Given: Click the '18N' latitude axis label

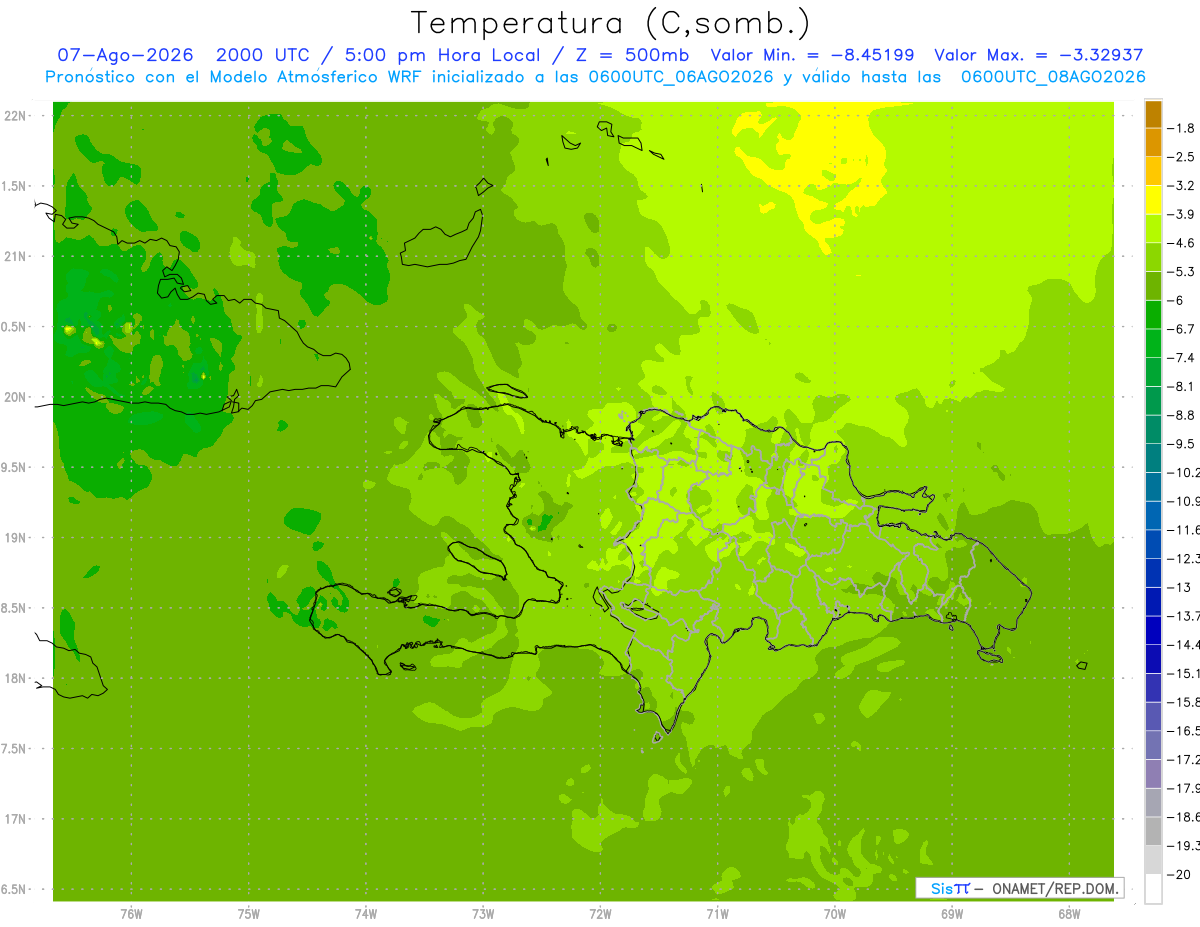Looking at the screenshot, I should pos(17,678).
